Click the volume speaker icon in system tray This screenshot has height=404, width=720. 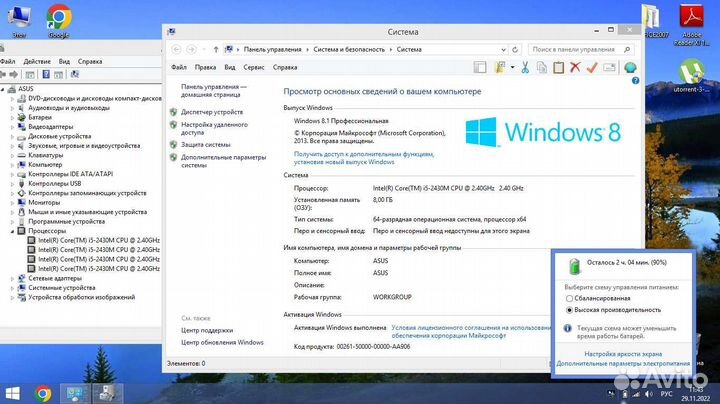point(648,394)
